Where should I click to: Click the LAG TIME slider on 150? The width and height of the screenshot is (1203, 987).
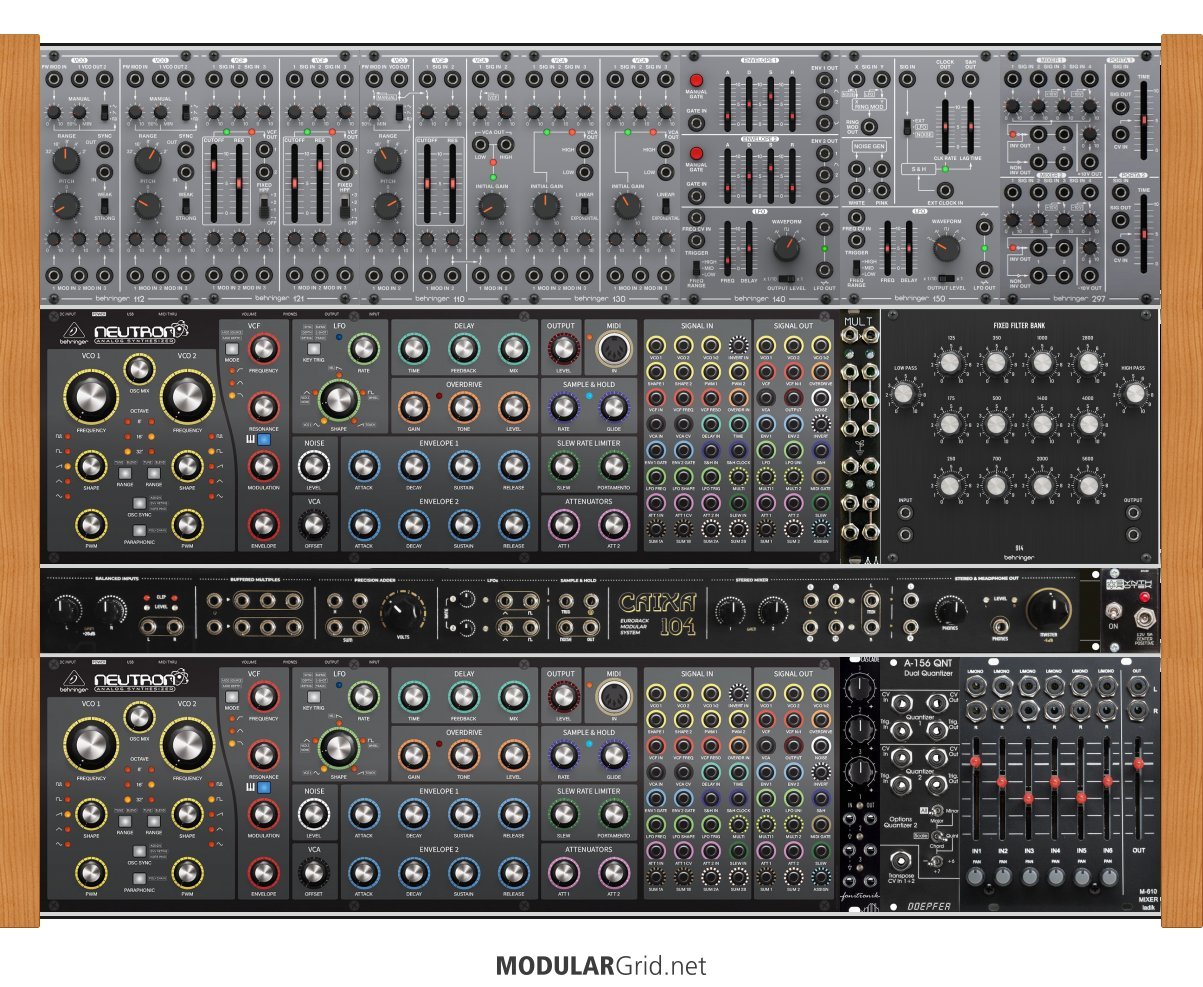point(970,125)
